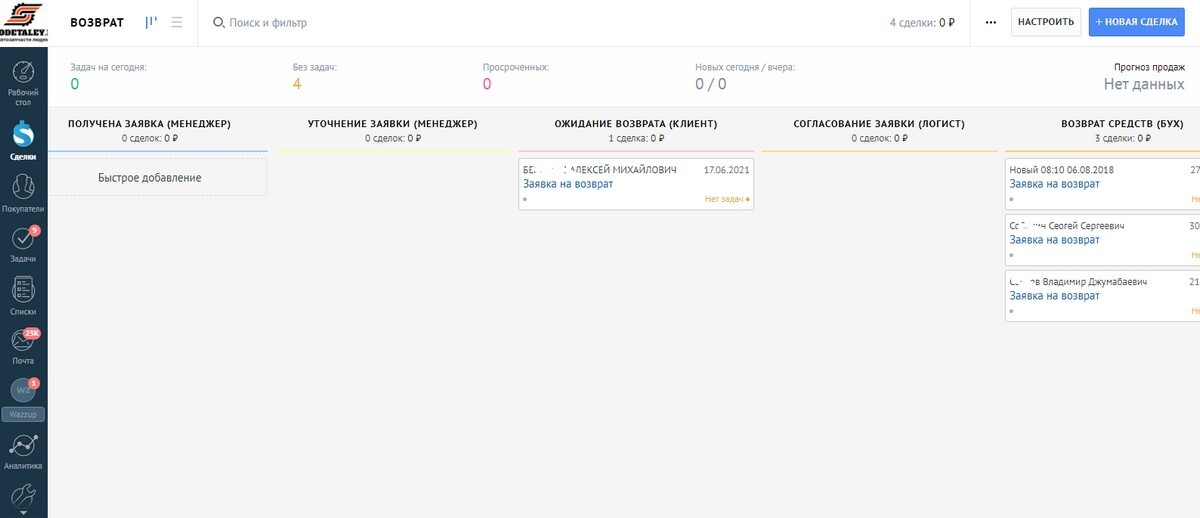Open the Wazzup messenger icon
The width and height of the screenshot is (1200, 518).
point(23,392)
